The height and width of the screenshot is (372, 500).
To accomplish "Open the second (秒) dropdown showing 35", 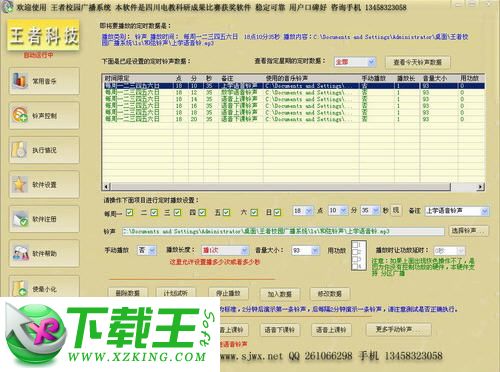I will [376, 211].
